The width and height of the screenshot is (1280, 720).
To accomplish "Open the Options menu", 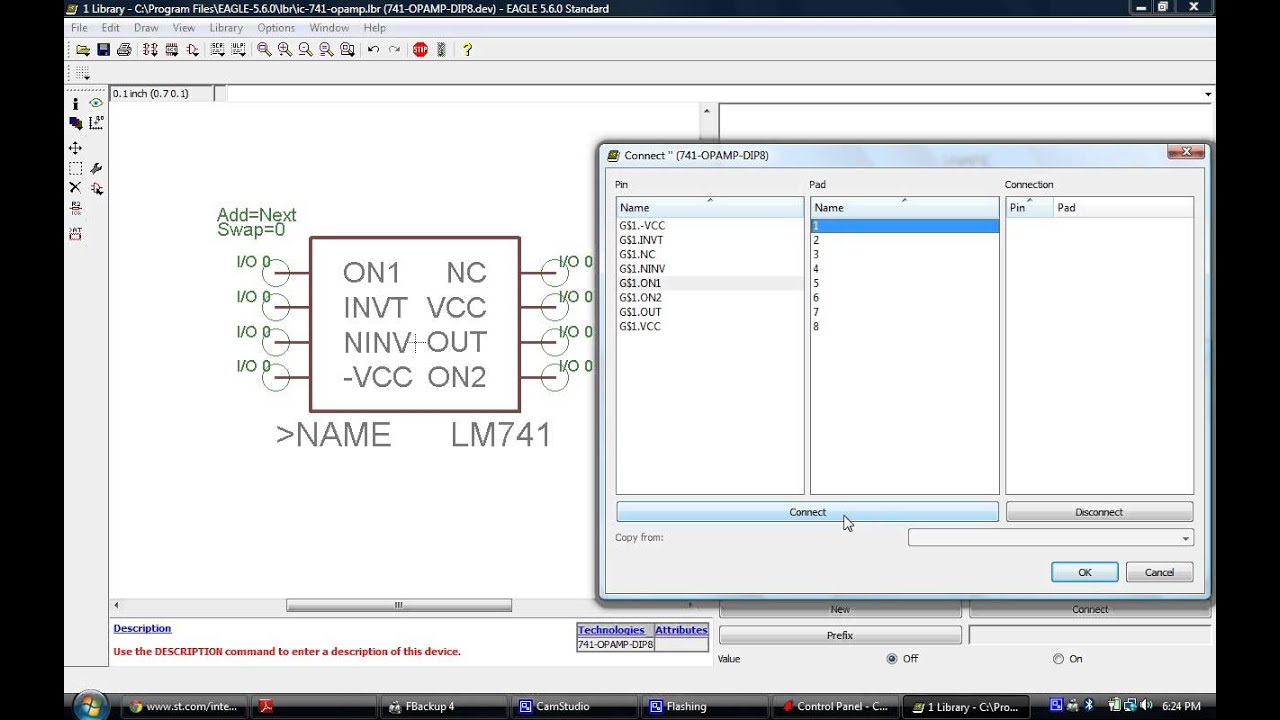I will point(276,28).
